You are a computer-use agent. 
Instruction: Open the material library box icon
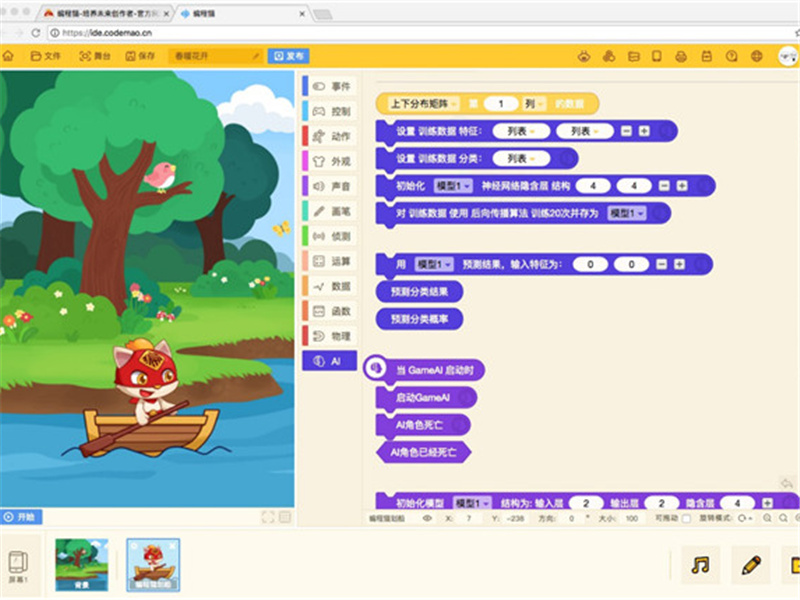click(x=634, y=56)
